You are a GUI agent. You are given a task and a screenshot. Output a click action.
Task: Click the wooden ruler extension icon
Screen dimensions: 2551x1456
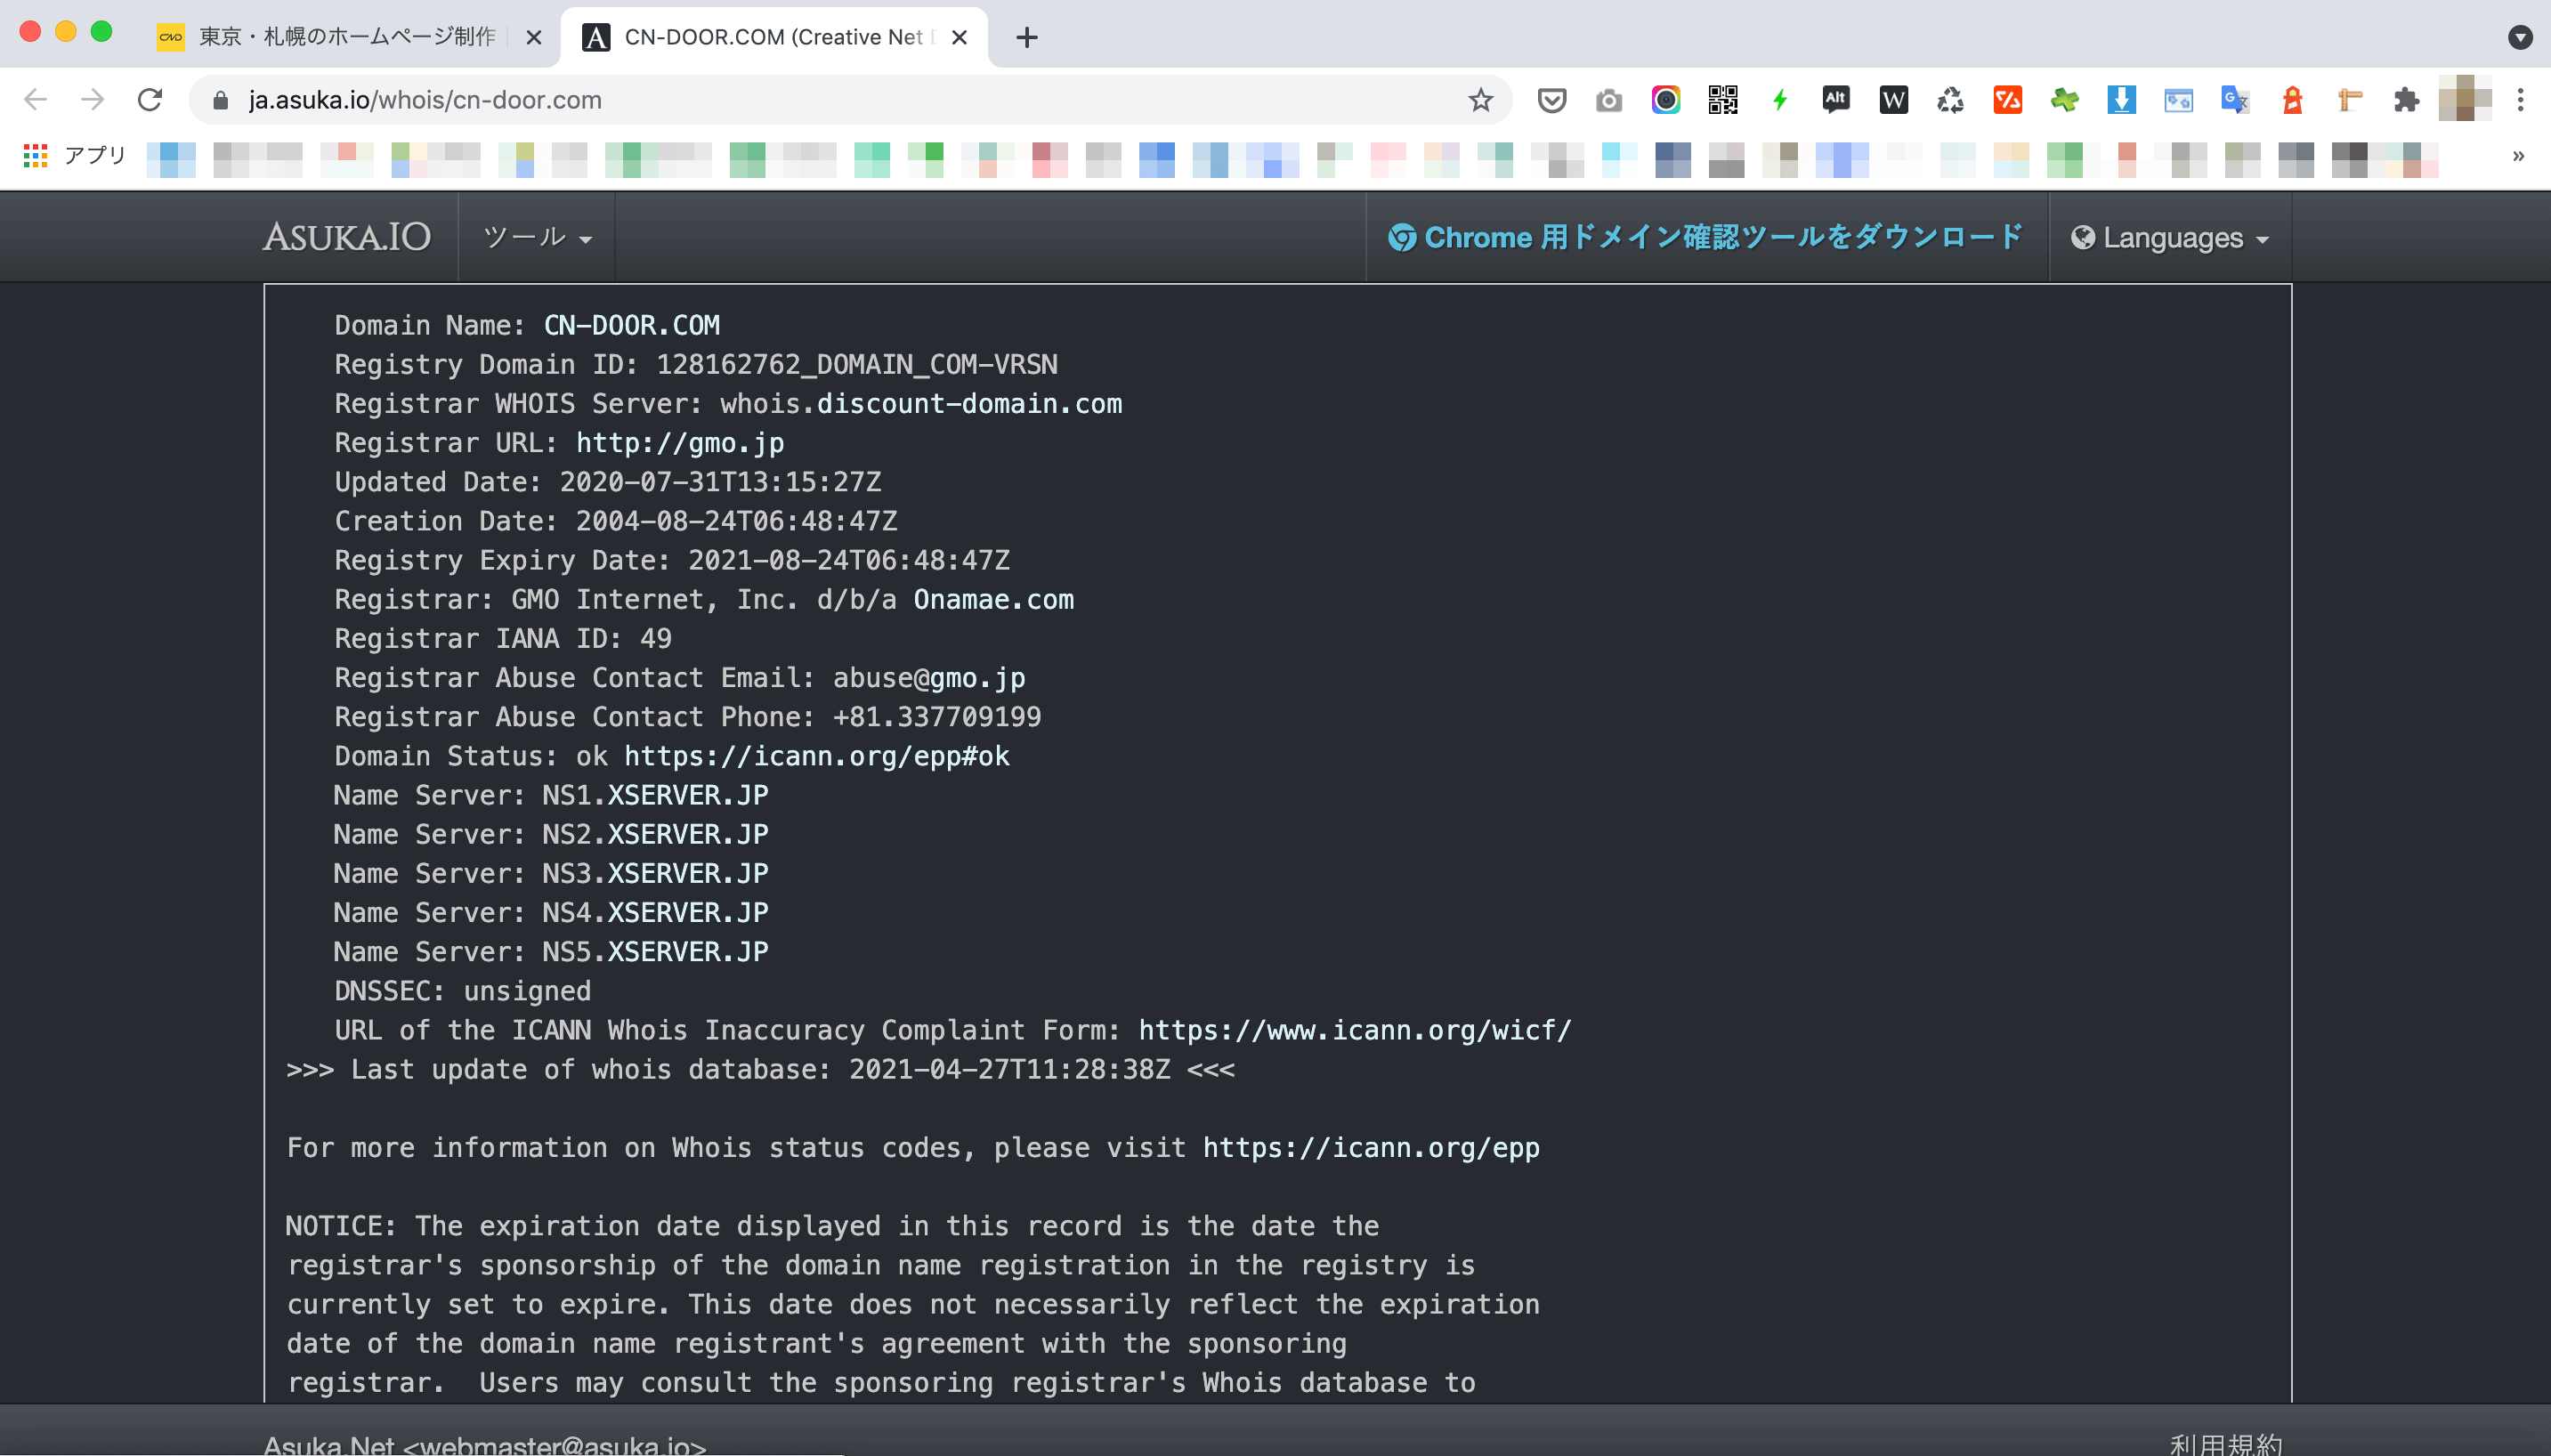tap(2349, 100)
